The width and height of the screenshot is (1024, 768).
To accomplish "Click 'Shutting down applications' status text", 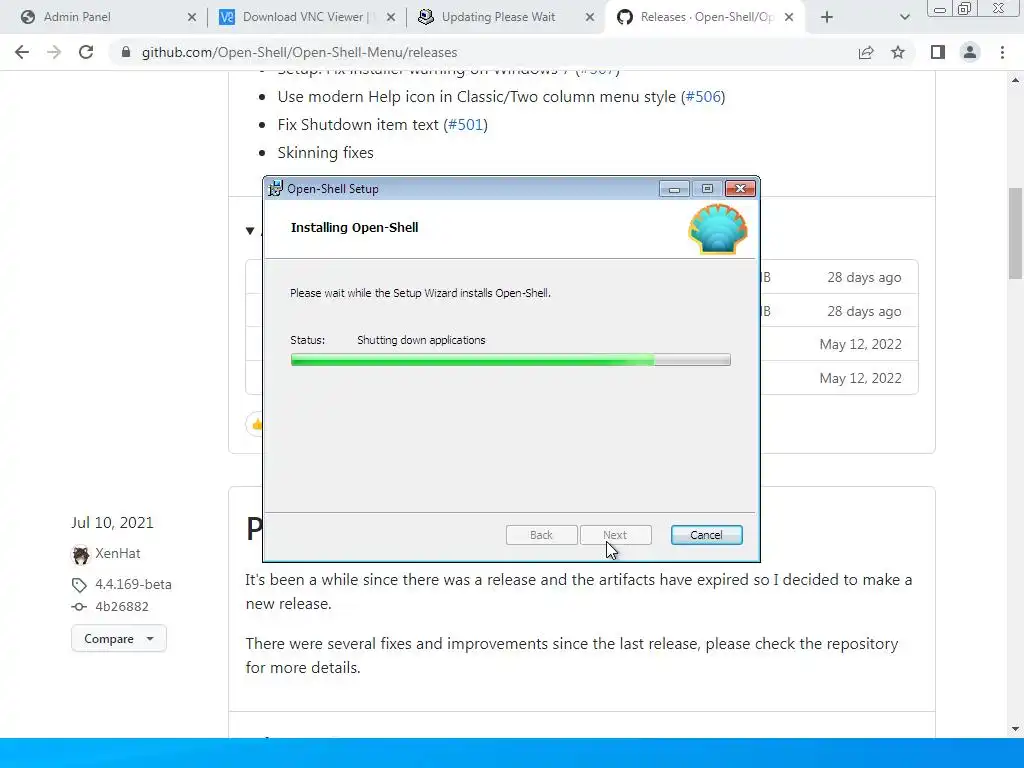I will (x=421, y=340).
